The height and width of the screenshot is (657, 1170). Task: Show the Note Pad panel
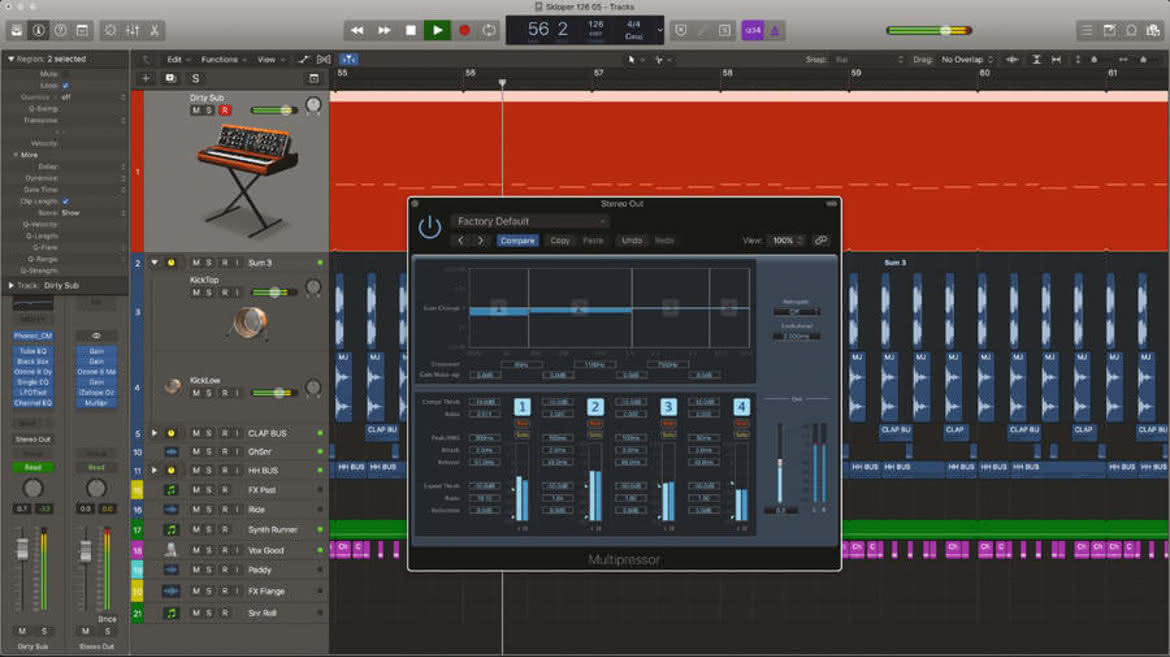click(x=1110, y=31)
